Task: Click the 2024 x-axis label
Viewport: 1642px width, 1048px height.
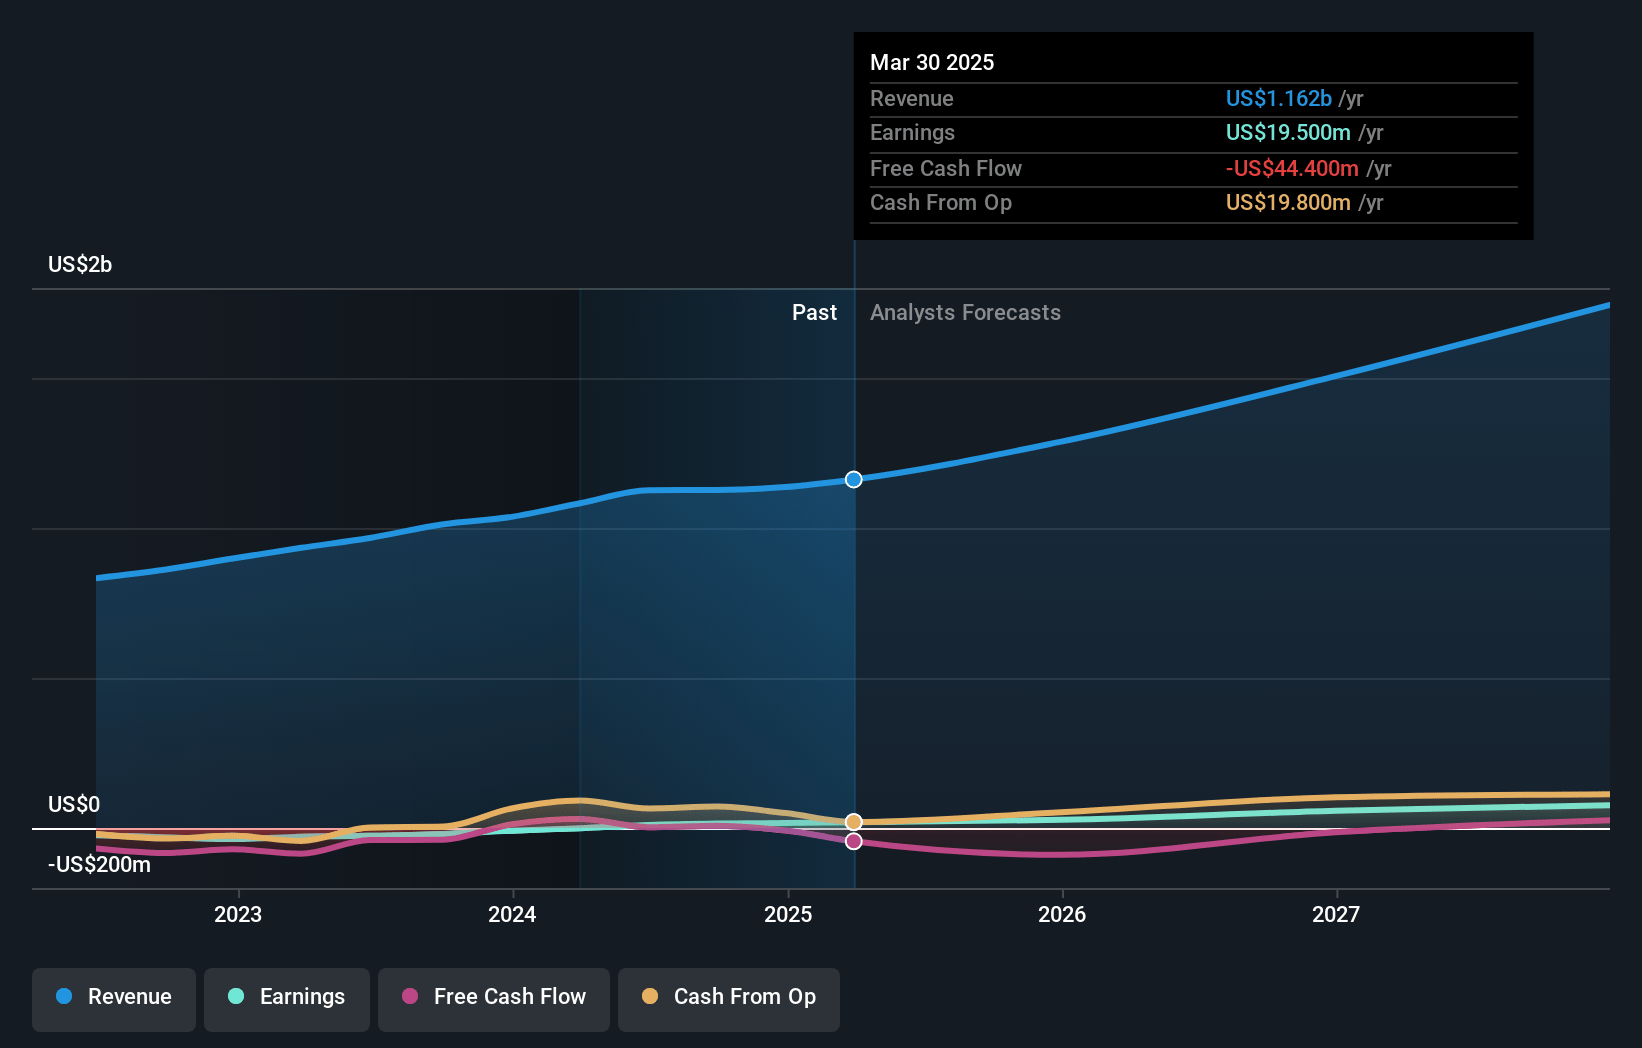Action: (512, 914)
